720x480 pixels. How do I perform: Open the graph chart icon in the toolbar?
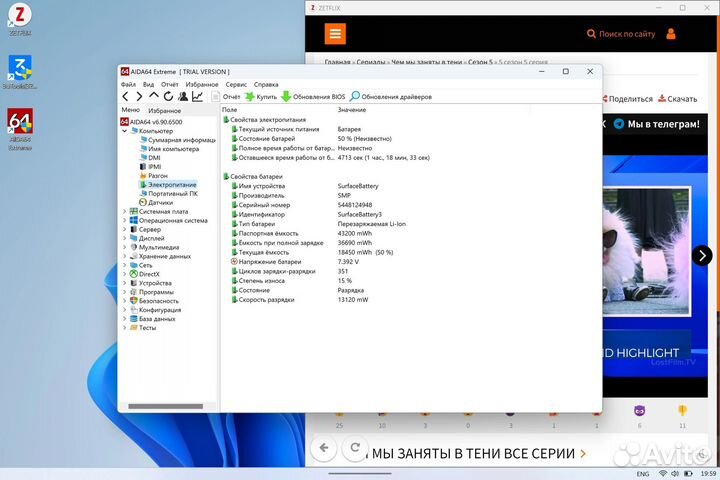(198, 97)
